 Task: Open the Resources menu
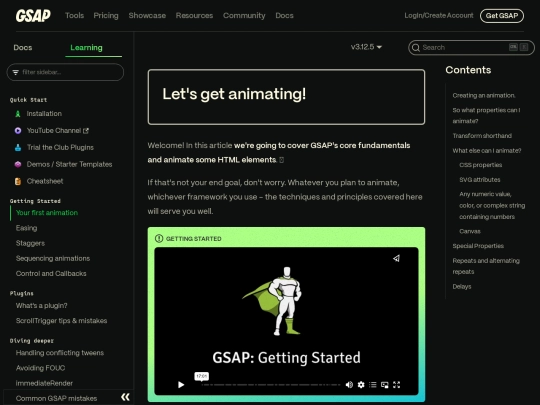[194, 15]
